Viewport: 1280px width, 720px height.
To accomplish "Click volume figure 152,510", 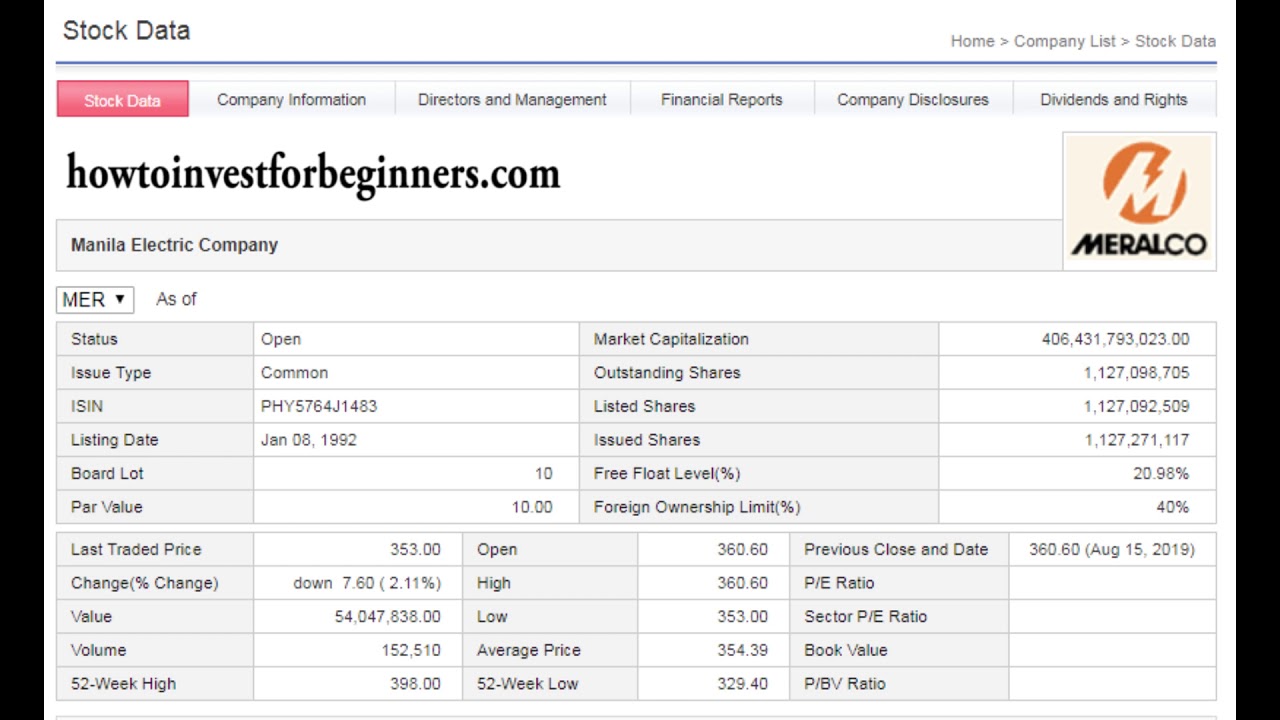I will click(x=411, y=650).
